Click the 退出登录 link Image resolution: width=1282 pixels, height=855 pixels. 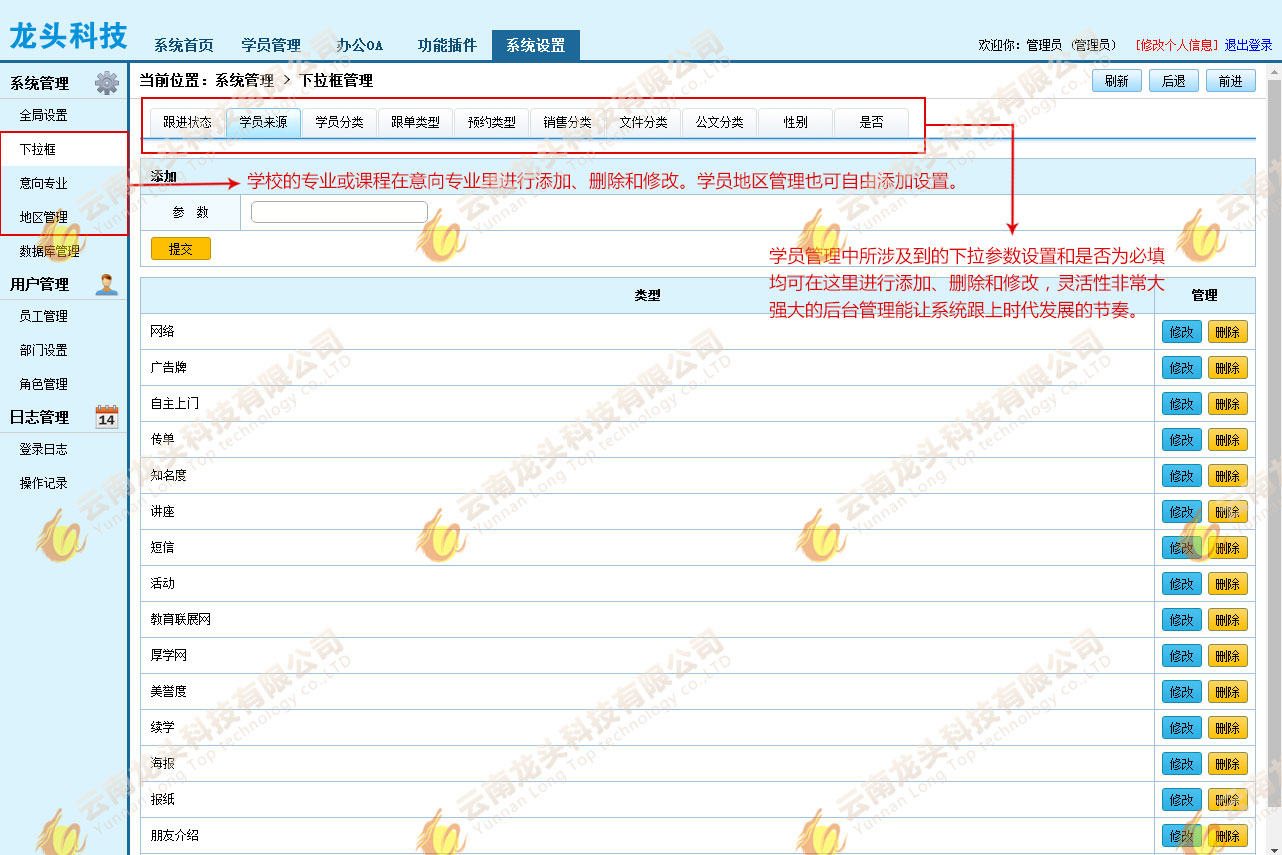[1248, 45]
